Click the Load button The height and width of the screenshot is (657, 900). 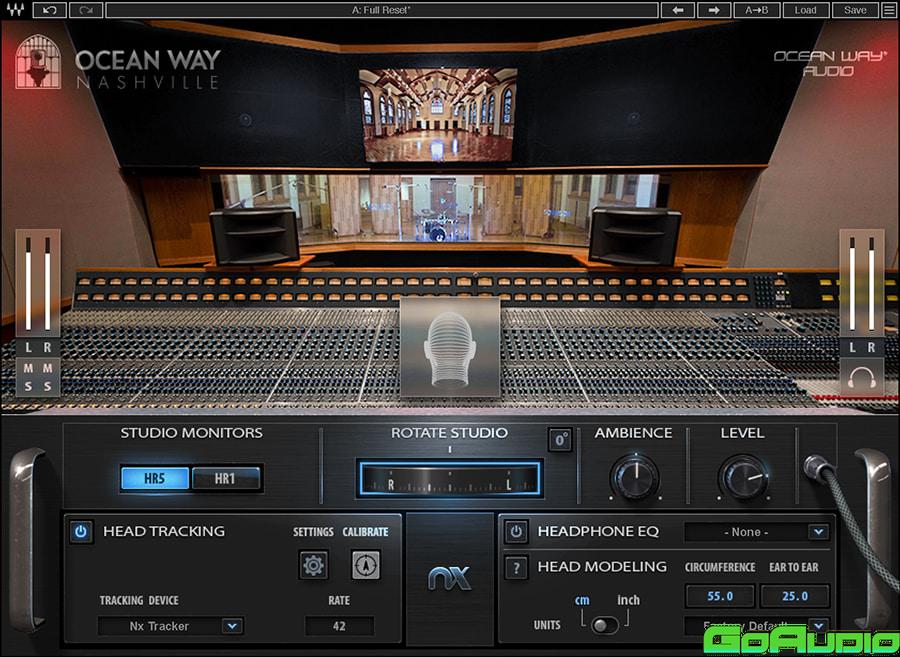coord(805,10)
